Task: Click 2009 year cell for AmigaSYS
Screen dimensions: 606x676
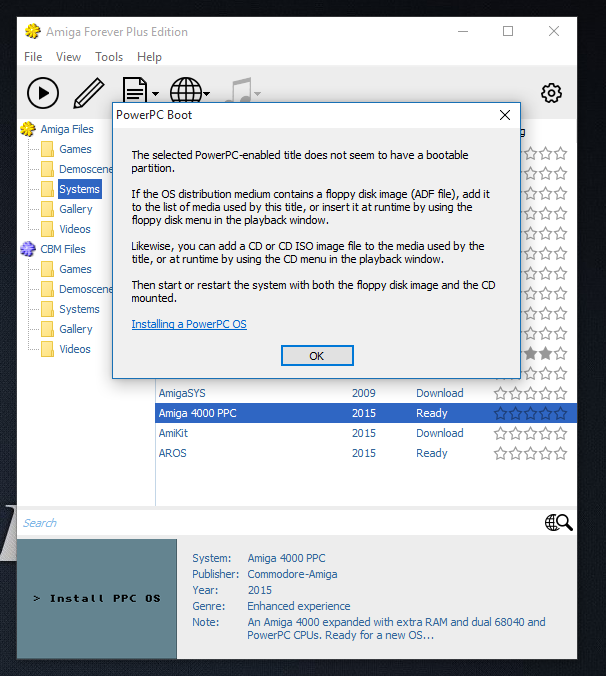Action: pos(364,393)
